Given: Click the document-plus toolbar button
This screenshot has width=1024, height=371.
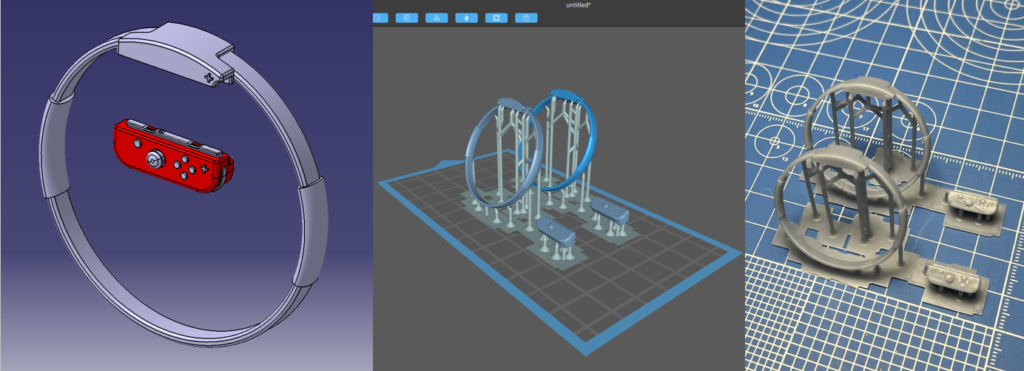Looking at the screenshot, I should click(x=407, y=18).
